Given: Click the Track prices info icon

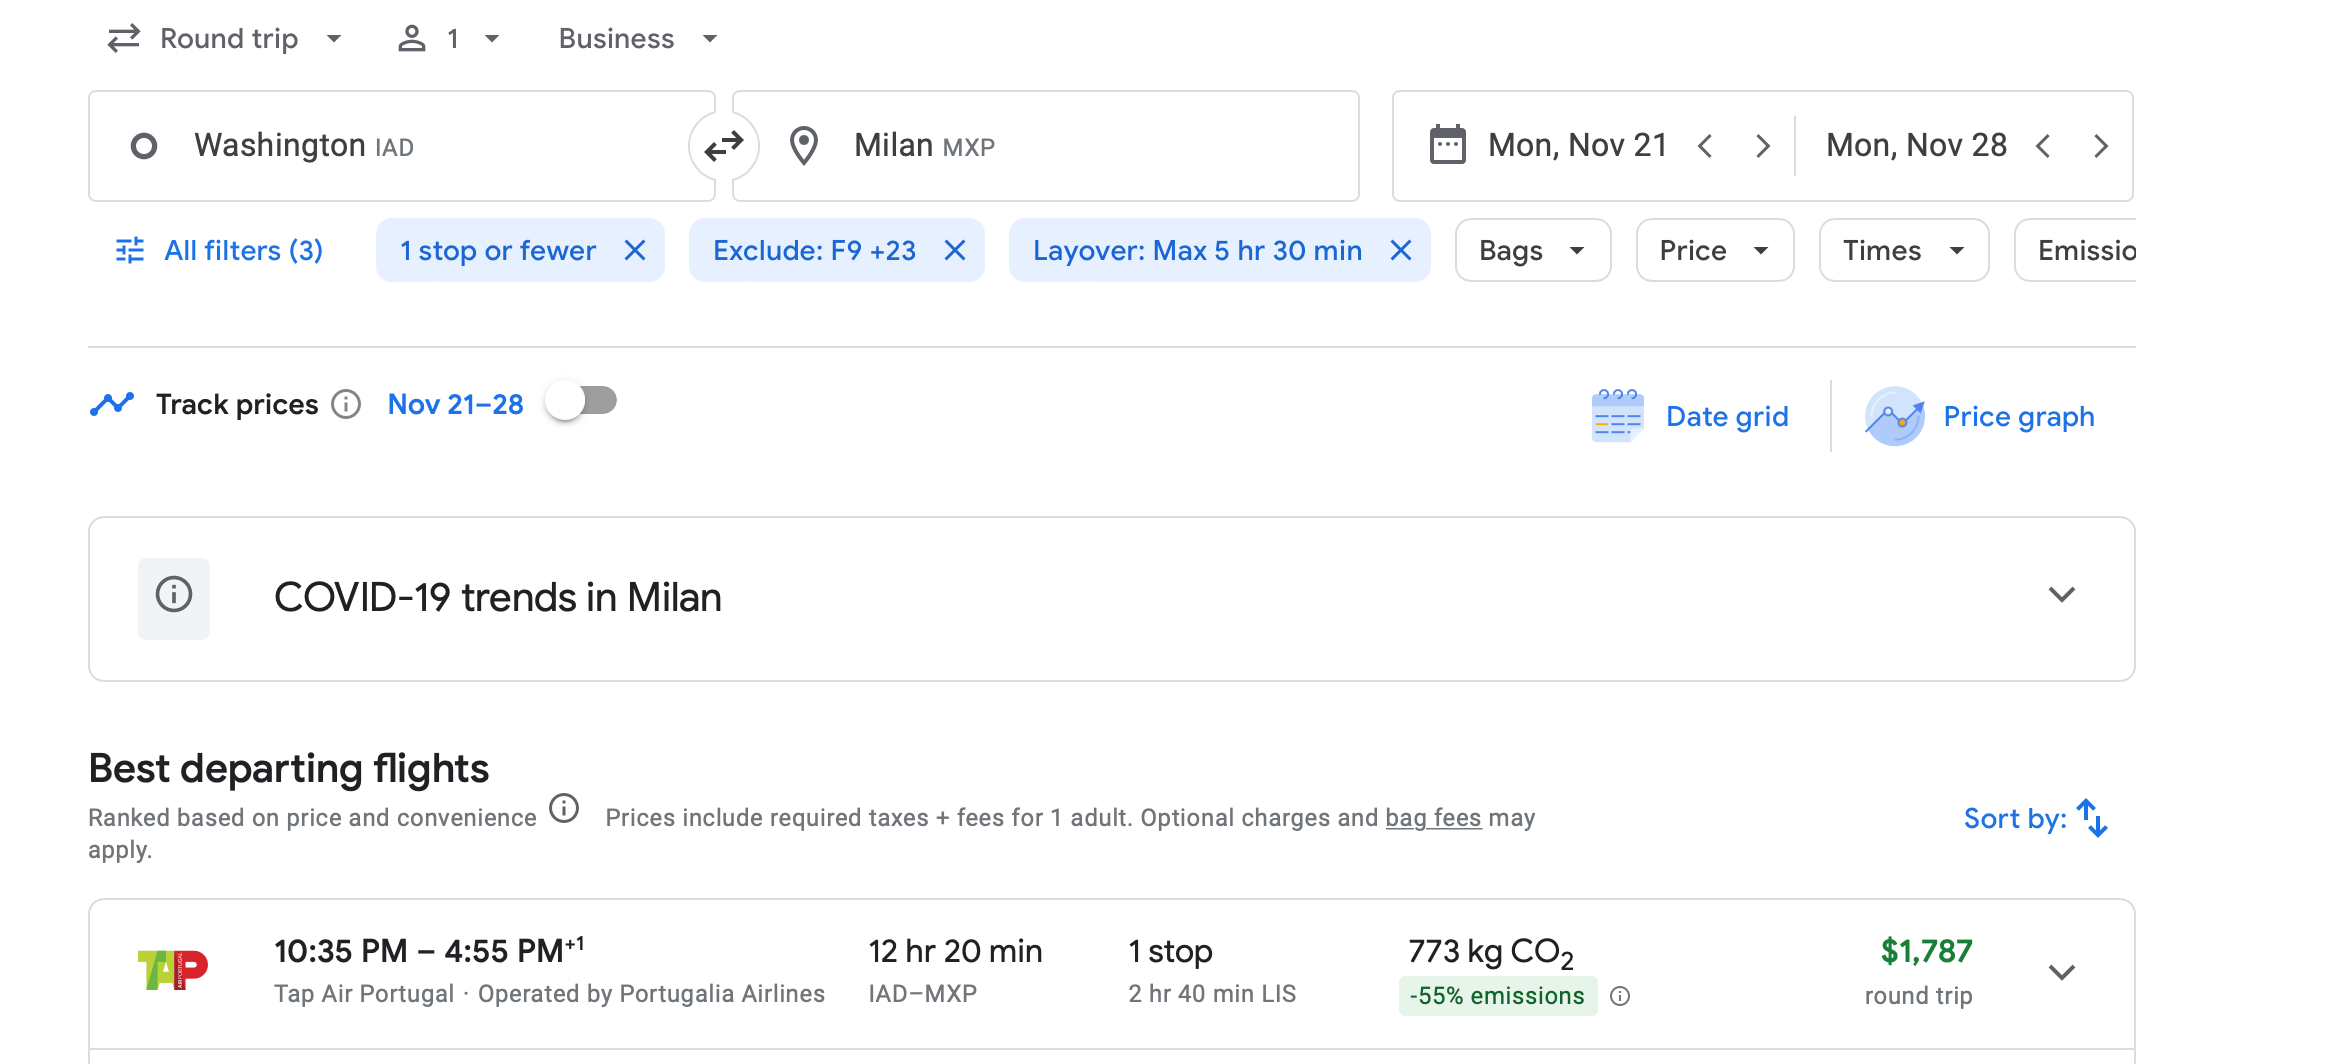Looking at the screenshot, I should [346, 404].
